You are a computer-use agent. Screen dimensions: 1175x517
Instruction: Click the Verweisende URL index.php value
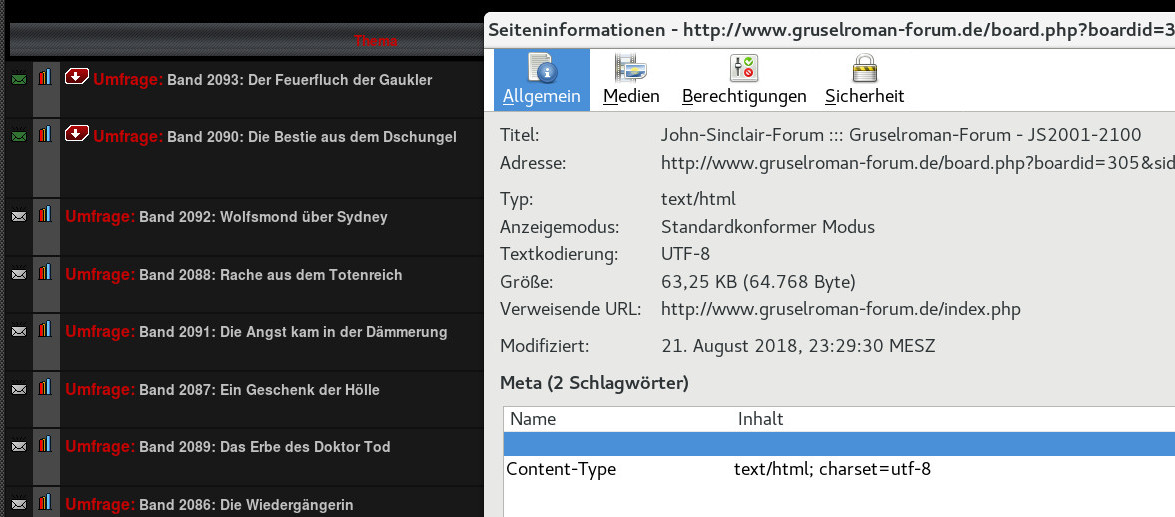click(x=840, y=309)
